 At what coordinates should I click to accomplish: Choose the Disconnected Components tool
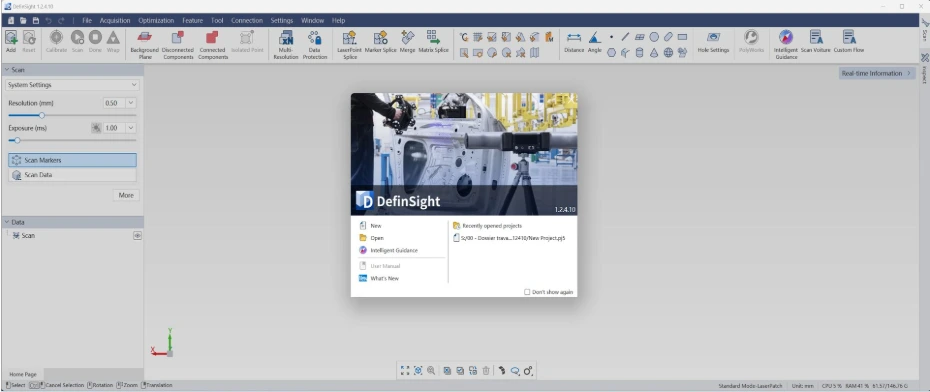pyautogui.click(x=178, y=44)
